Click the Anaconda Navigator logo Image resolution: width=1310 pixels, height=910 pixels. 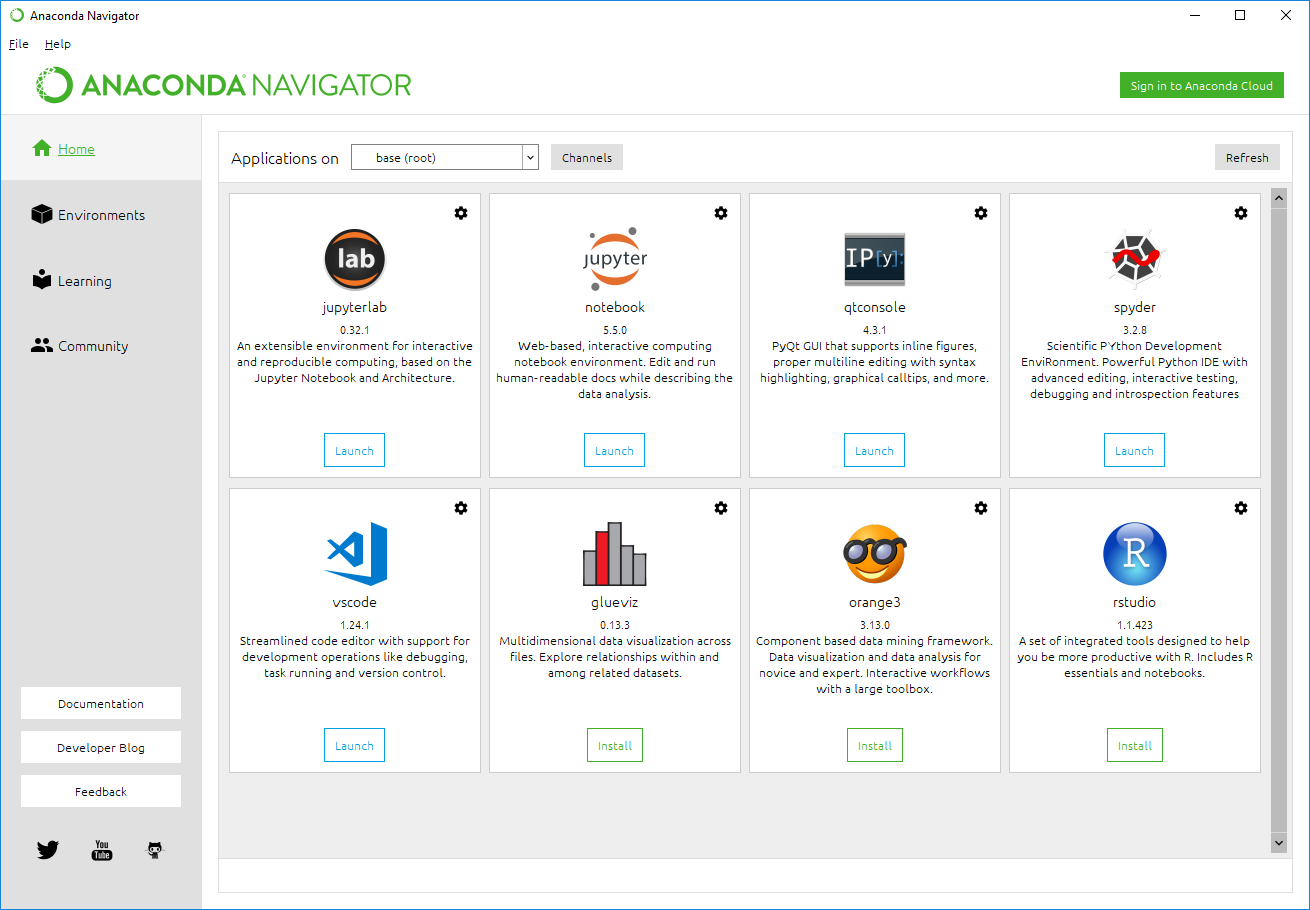click(x=223, y=85)
